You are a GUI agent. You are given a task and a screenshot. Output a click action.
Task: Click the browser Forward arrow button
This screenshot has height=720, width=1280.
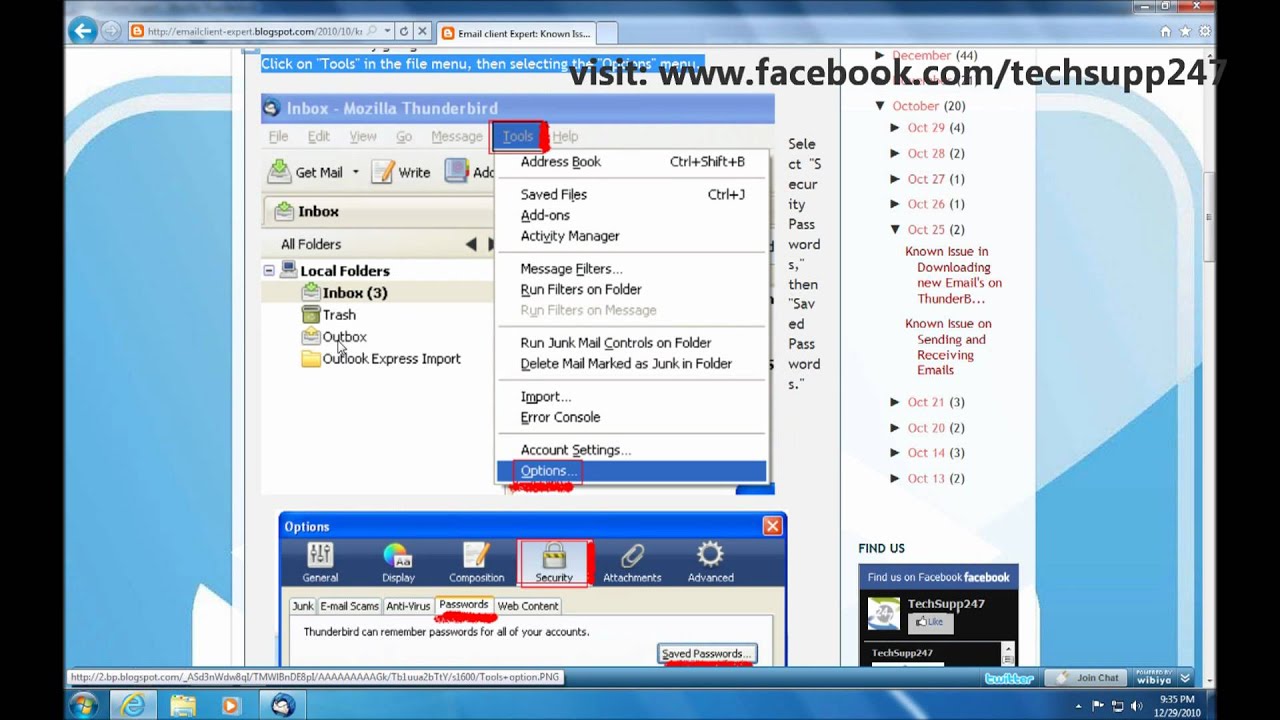tap(112, 31)
